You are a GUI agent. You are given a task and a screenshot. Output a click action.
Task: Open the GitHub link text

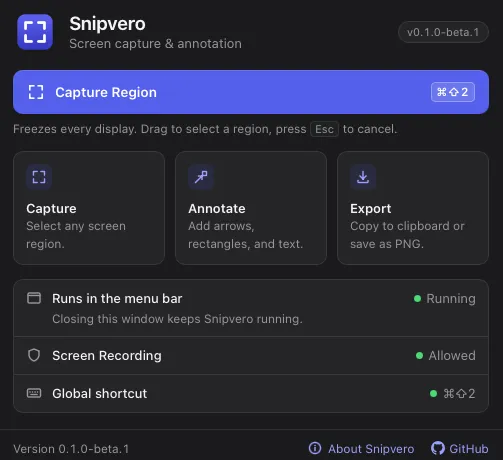[x=469, y=449]
